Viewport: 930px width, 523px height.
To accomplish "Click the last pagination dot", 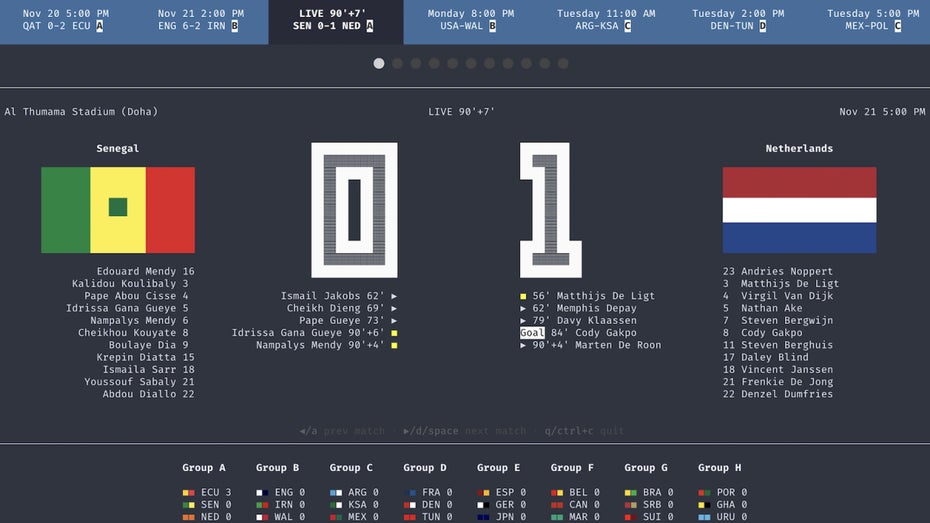I will tap(563, 63).
